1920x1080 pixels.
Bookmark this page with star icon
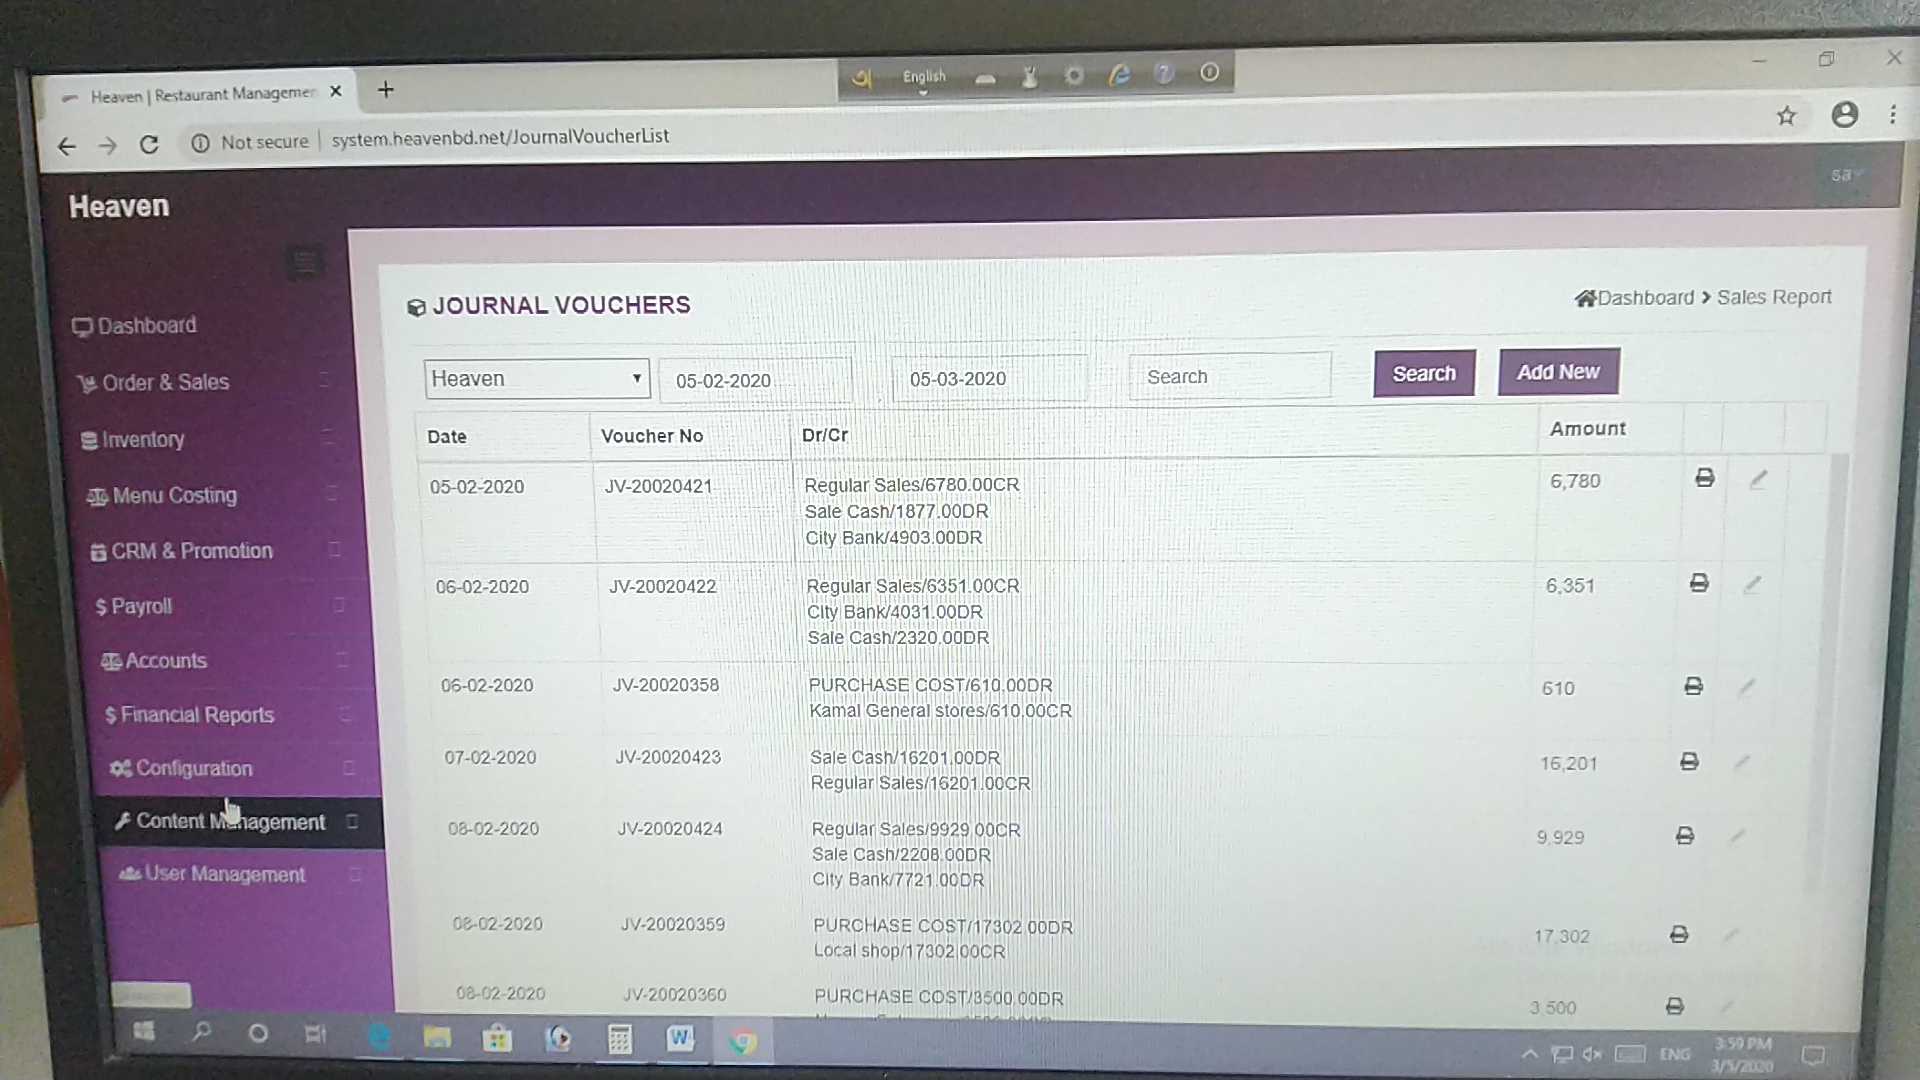point(1786,116)
